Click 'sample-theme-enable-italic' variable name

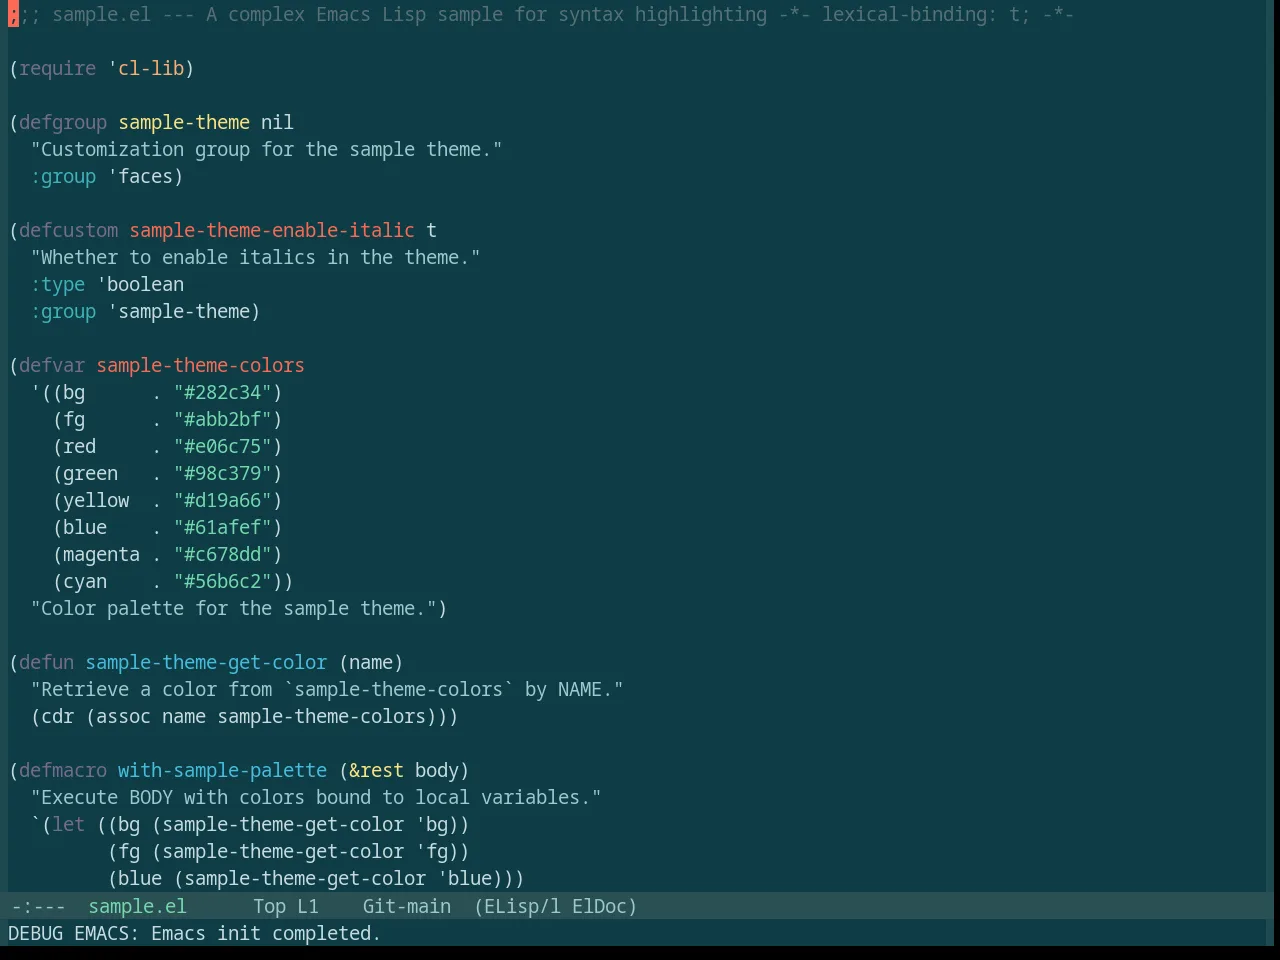coord(272,230)
